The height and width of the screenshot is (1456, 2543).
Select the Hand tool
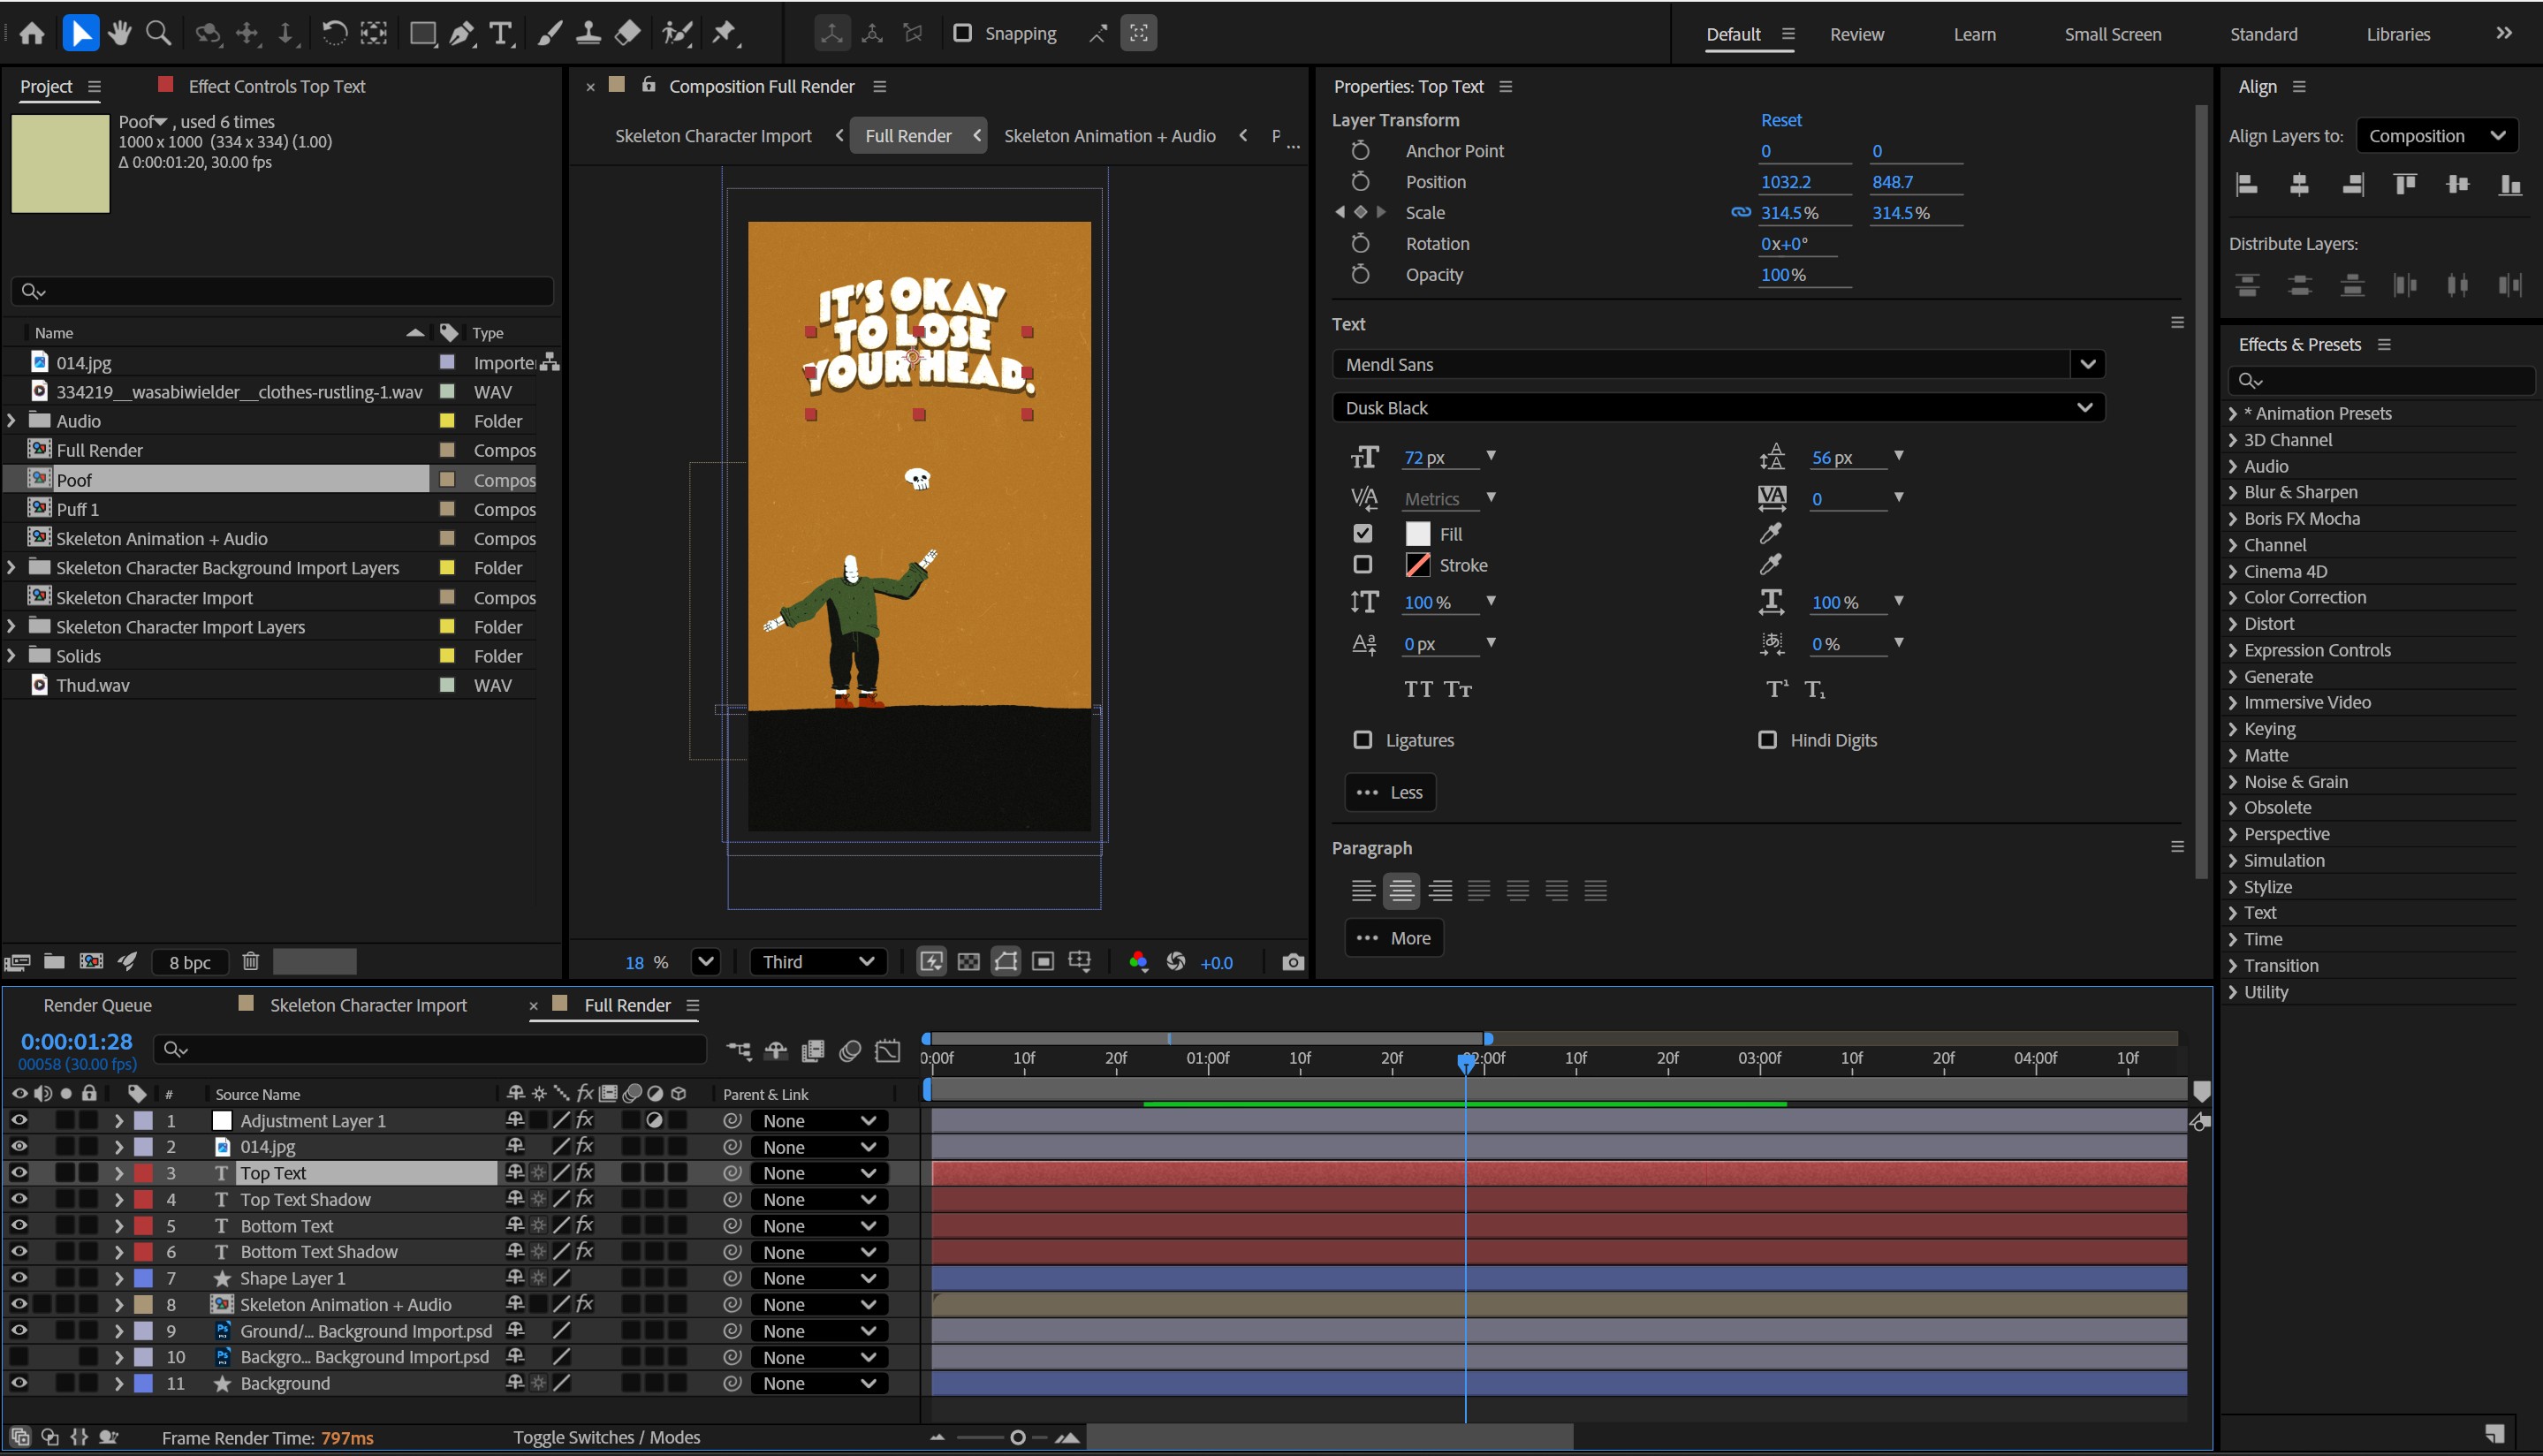119,33
